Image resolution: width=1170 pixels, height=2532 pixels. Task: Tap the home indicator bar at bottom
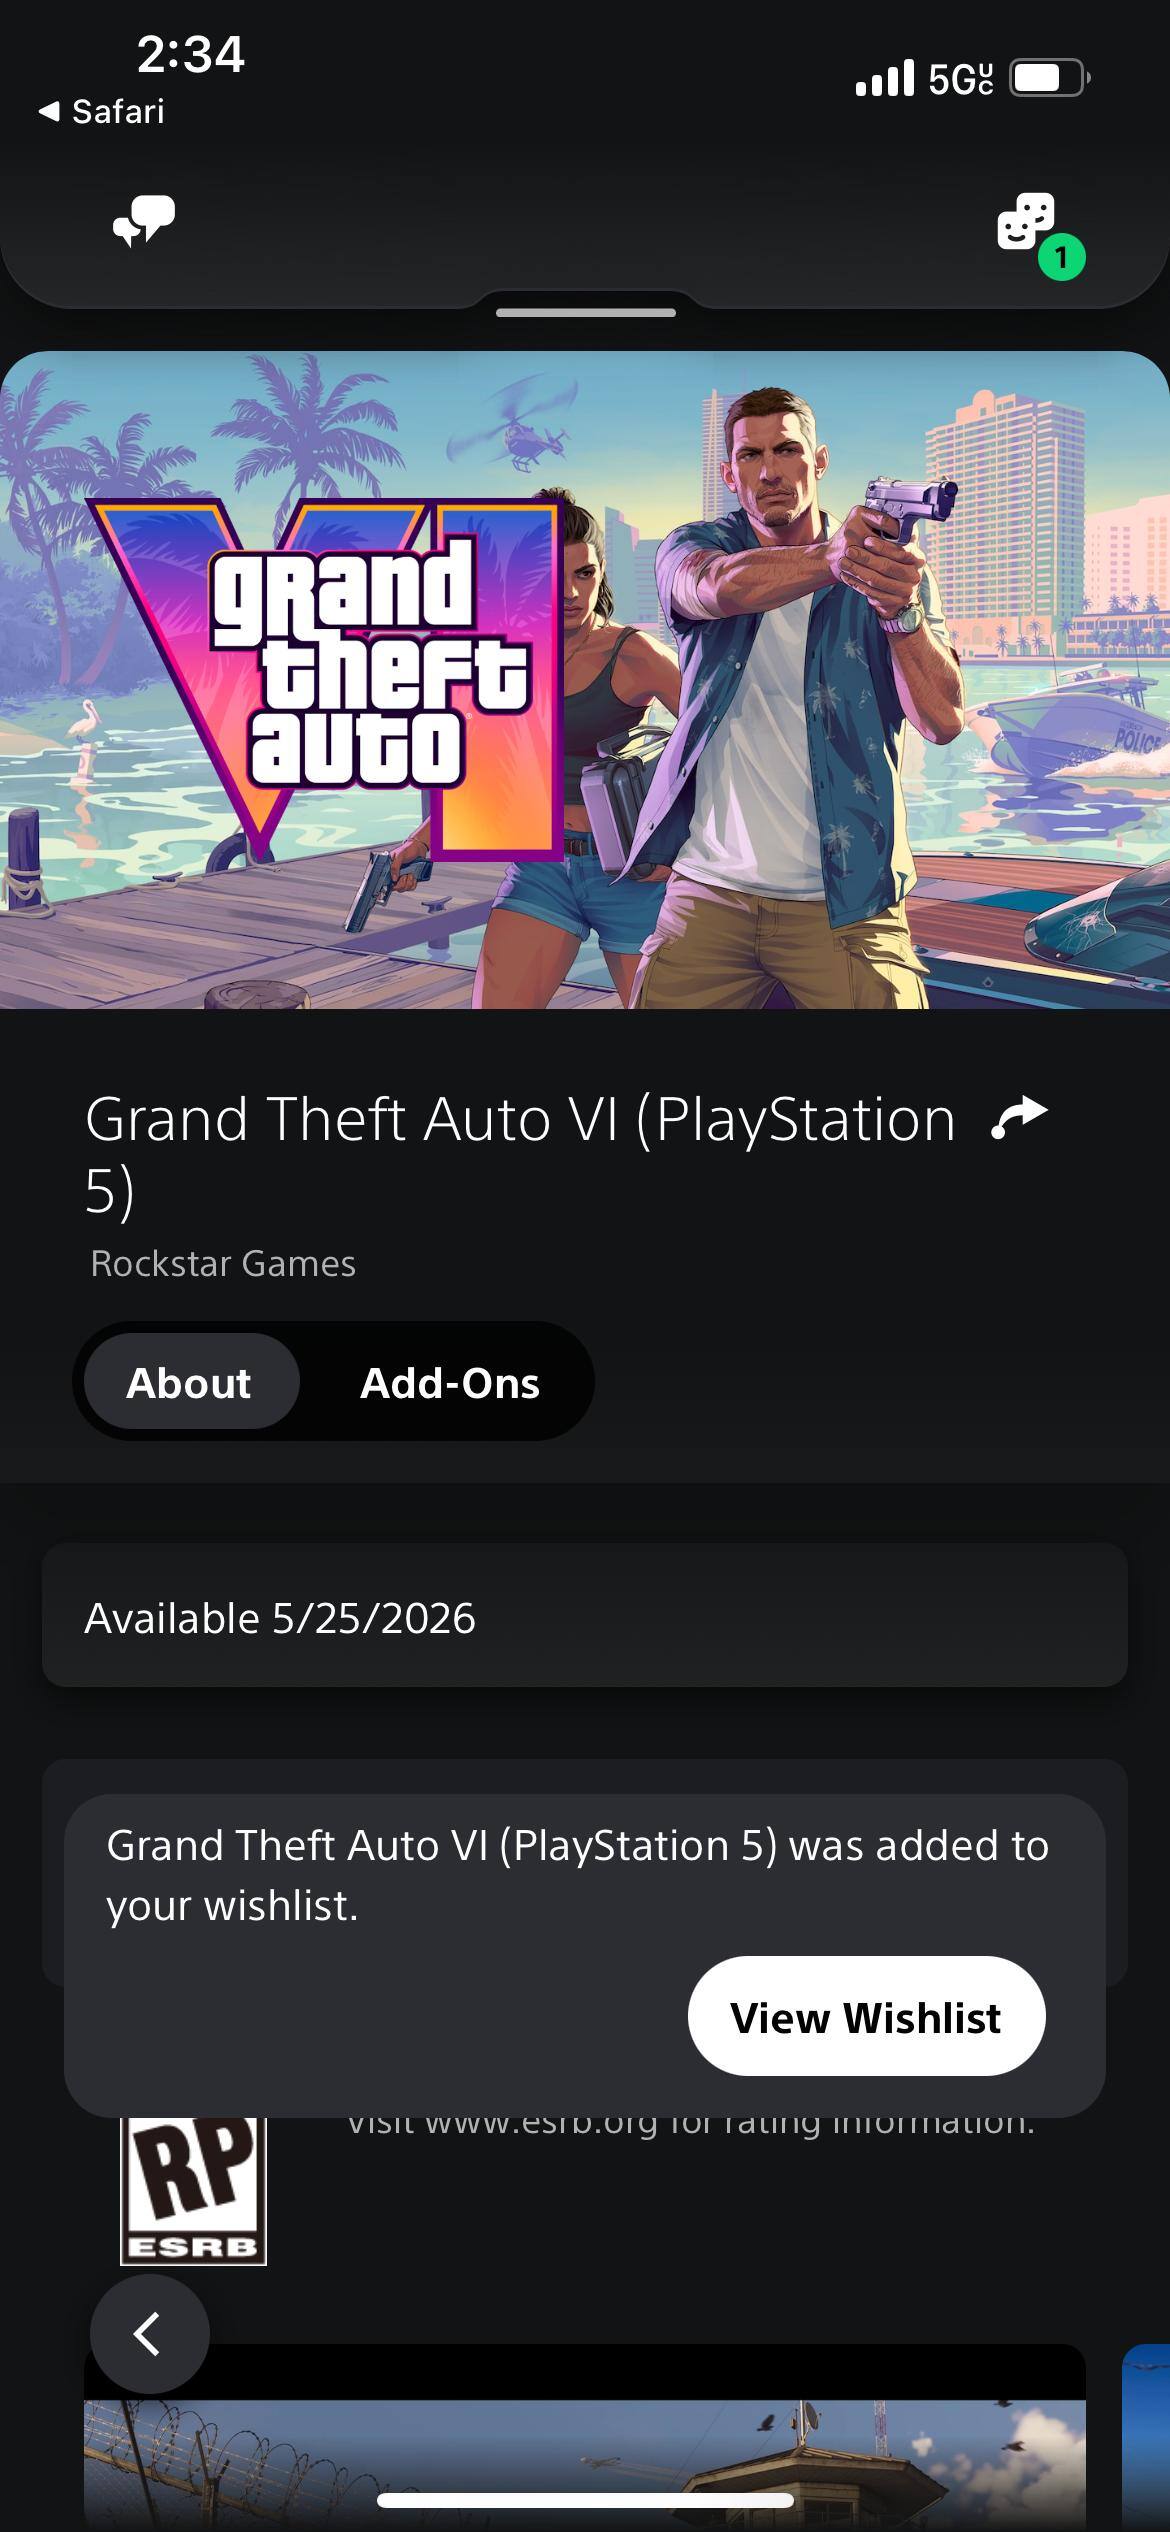(585, 2500)
